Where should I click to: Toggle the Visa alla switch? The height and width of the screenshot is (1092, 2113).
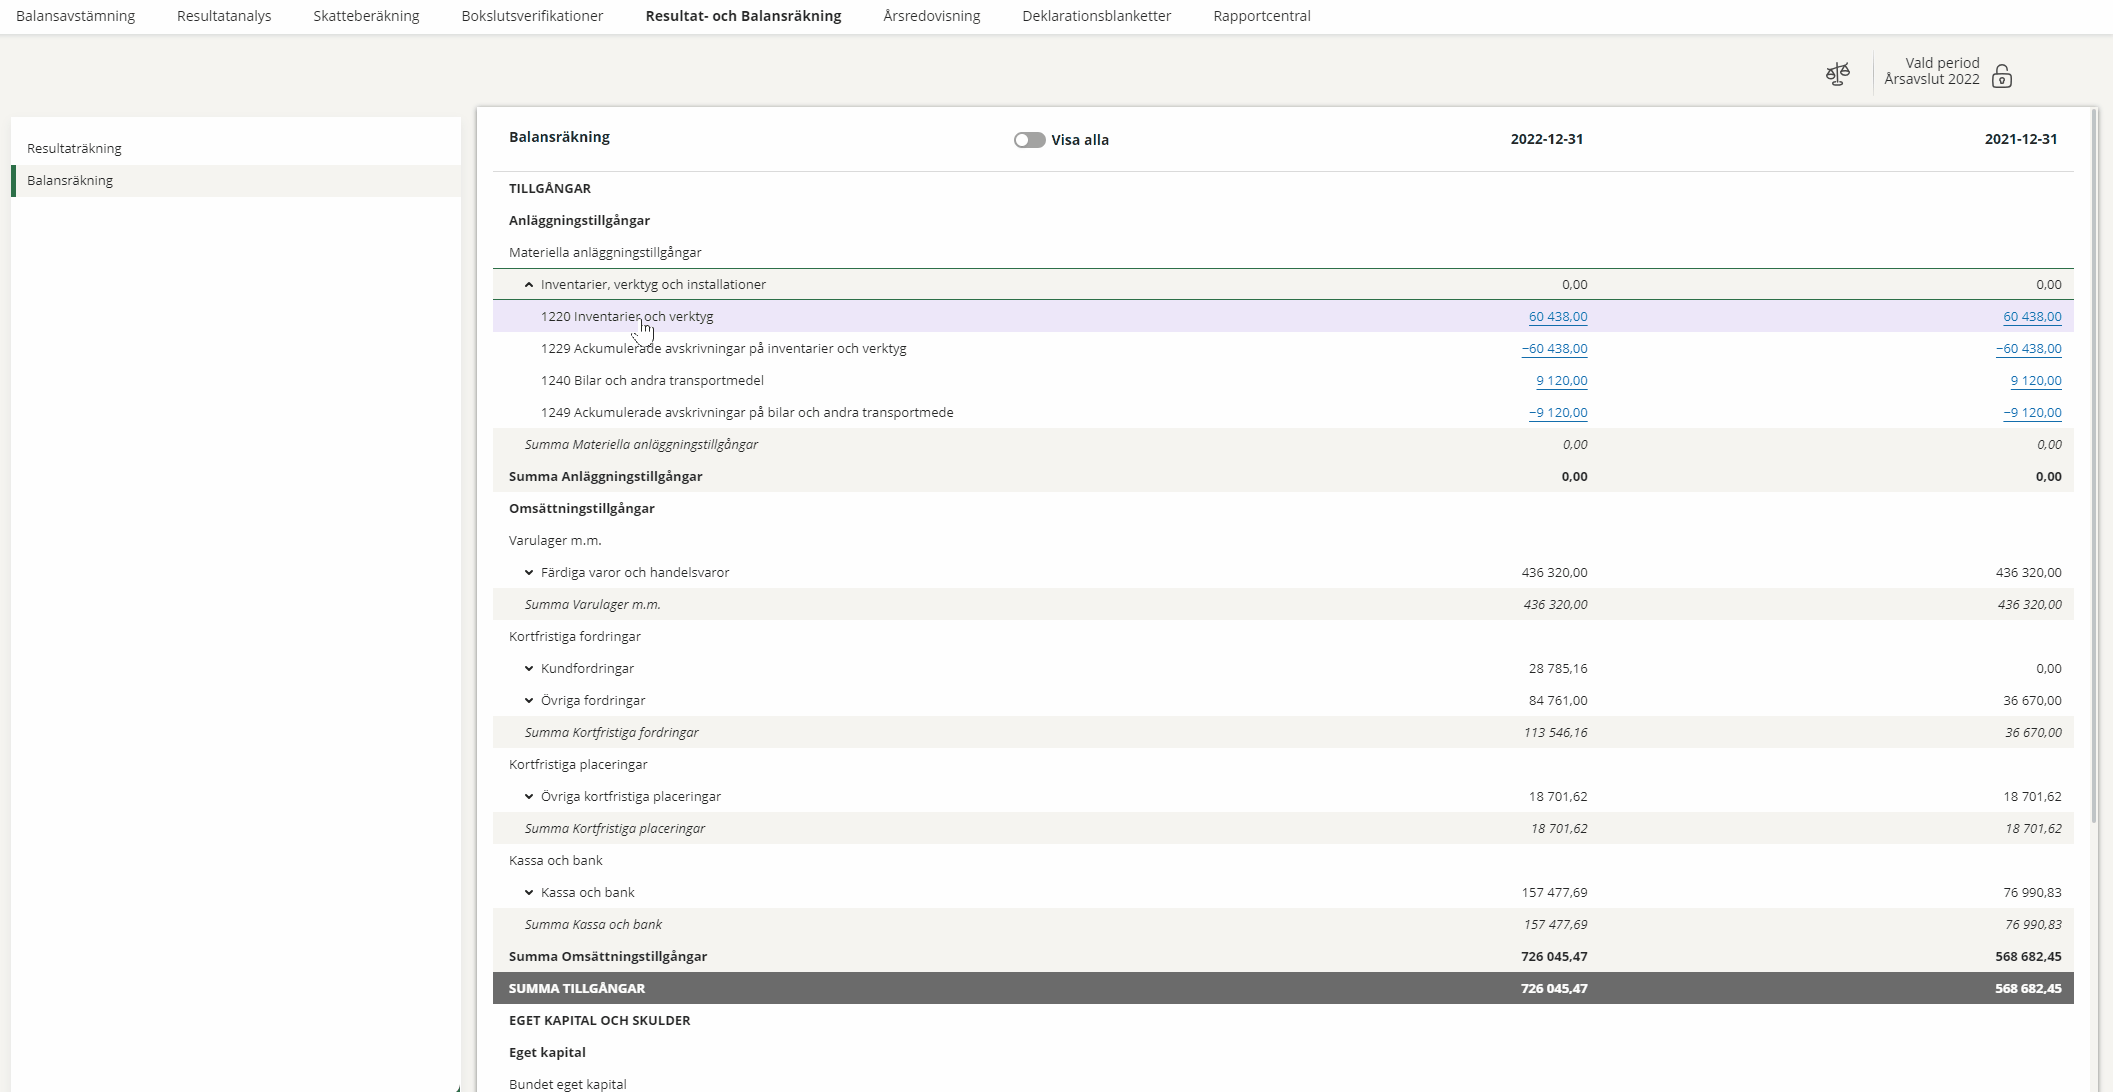pyautogui.click(x=1029, y=140)
